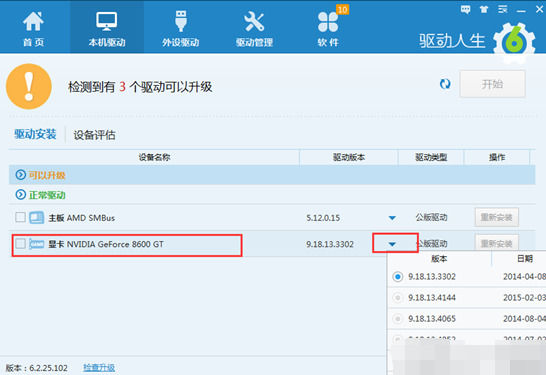Click the feedback chat icon in title bar
This screenshot has width=546, height=375.
click(x=465, y=9)
